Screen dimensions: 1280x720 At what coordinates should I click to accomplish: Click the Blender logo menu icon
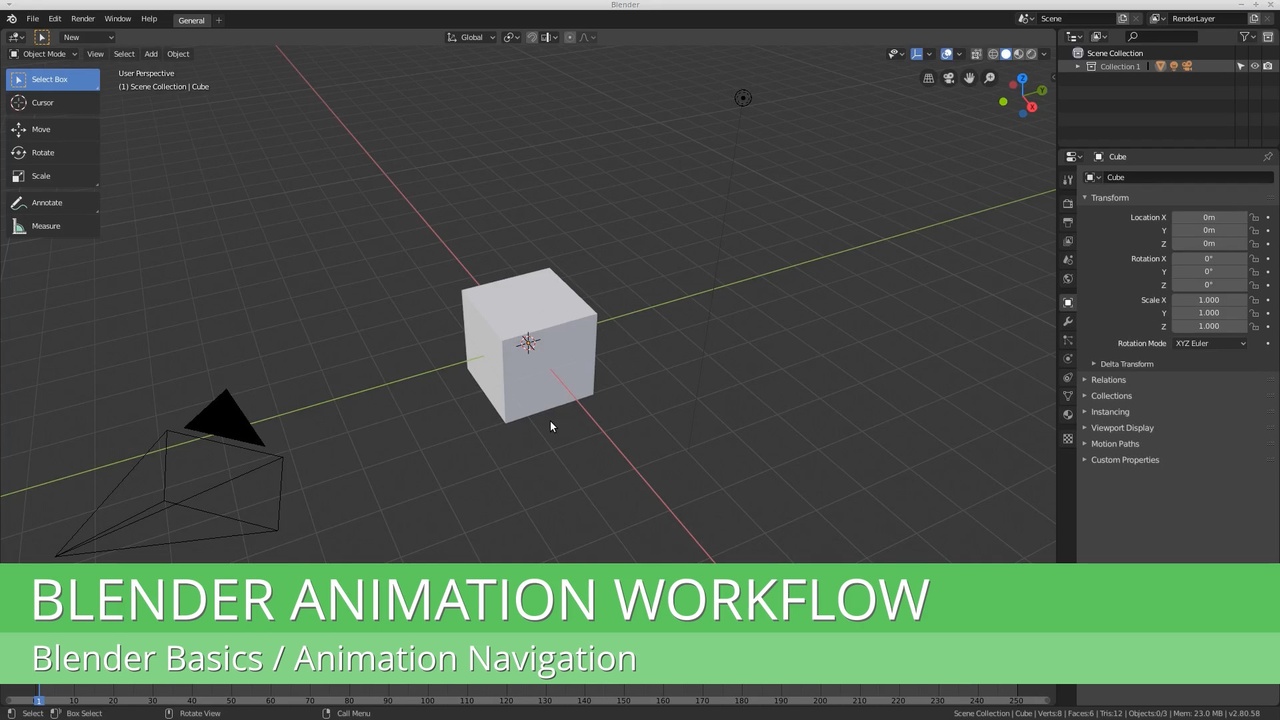click(x=11, y=19)
